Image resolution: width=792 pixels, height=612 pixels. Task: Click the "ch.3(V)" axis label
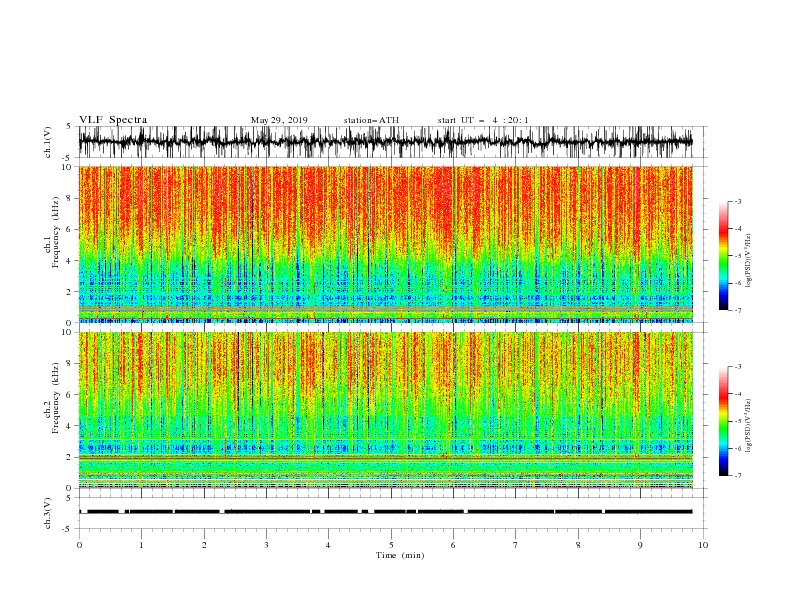point(48,513)
